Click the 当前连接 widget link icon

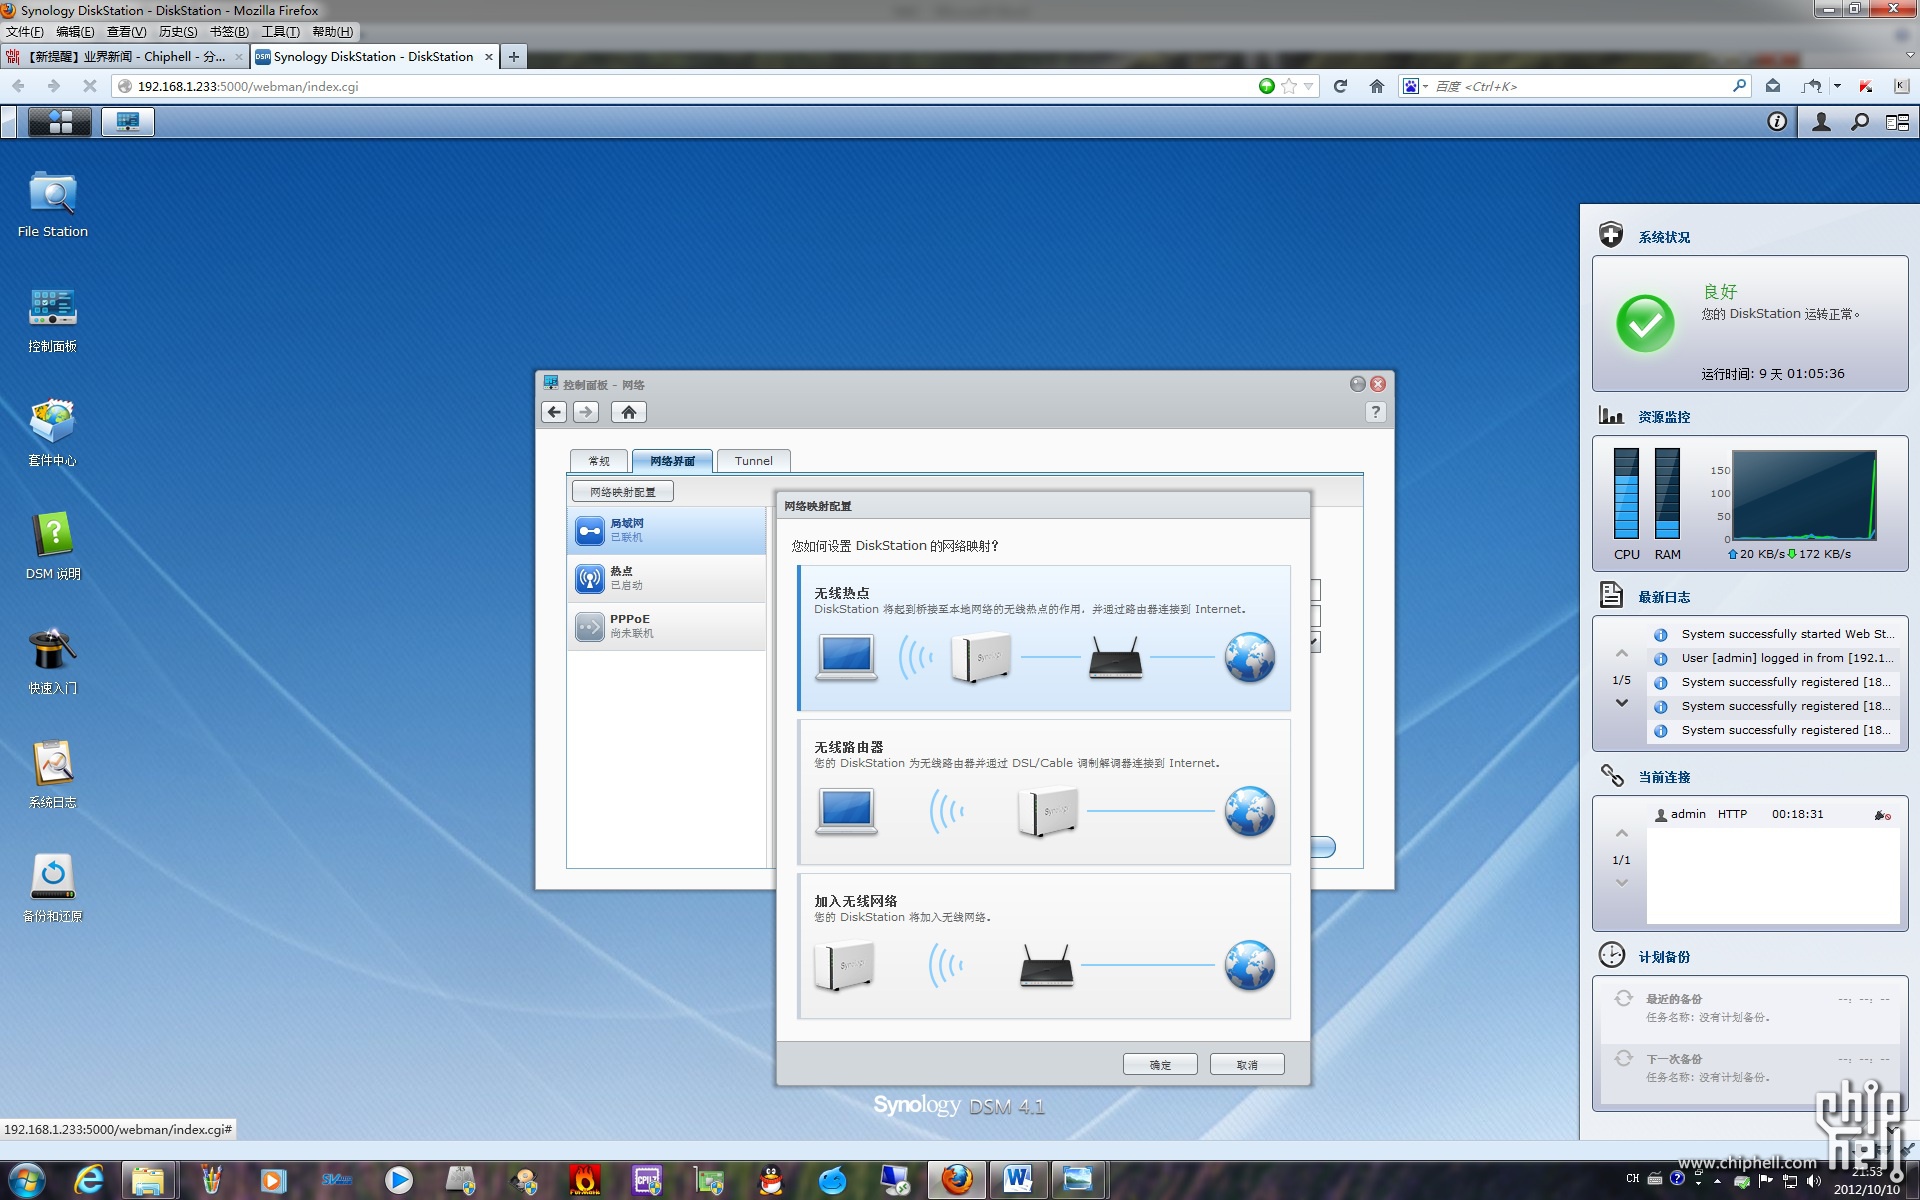coord(1611,775)
